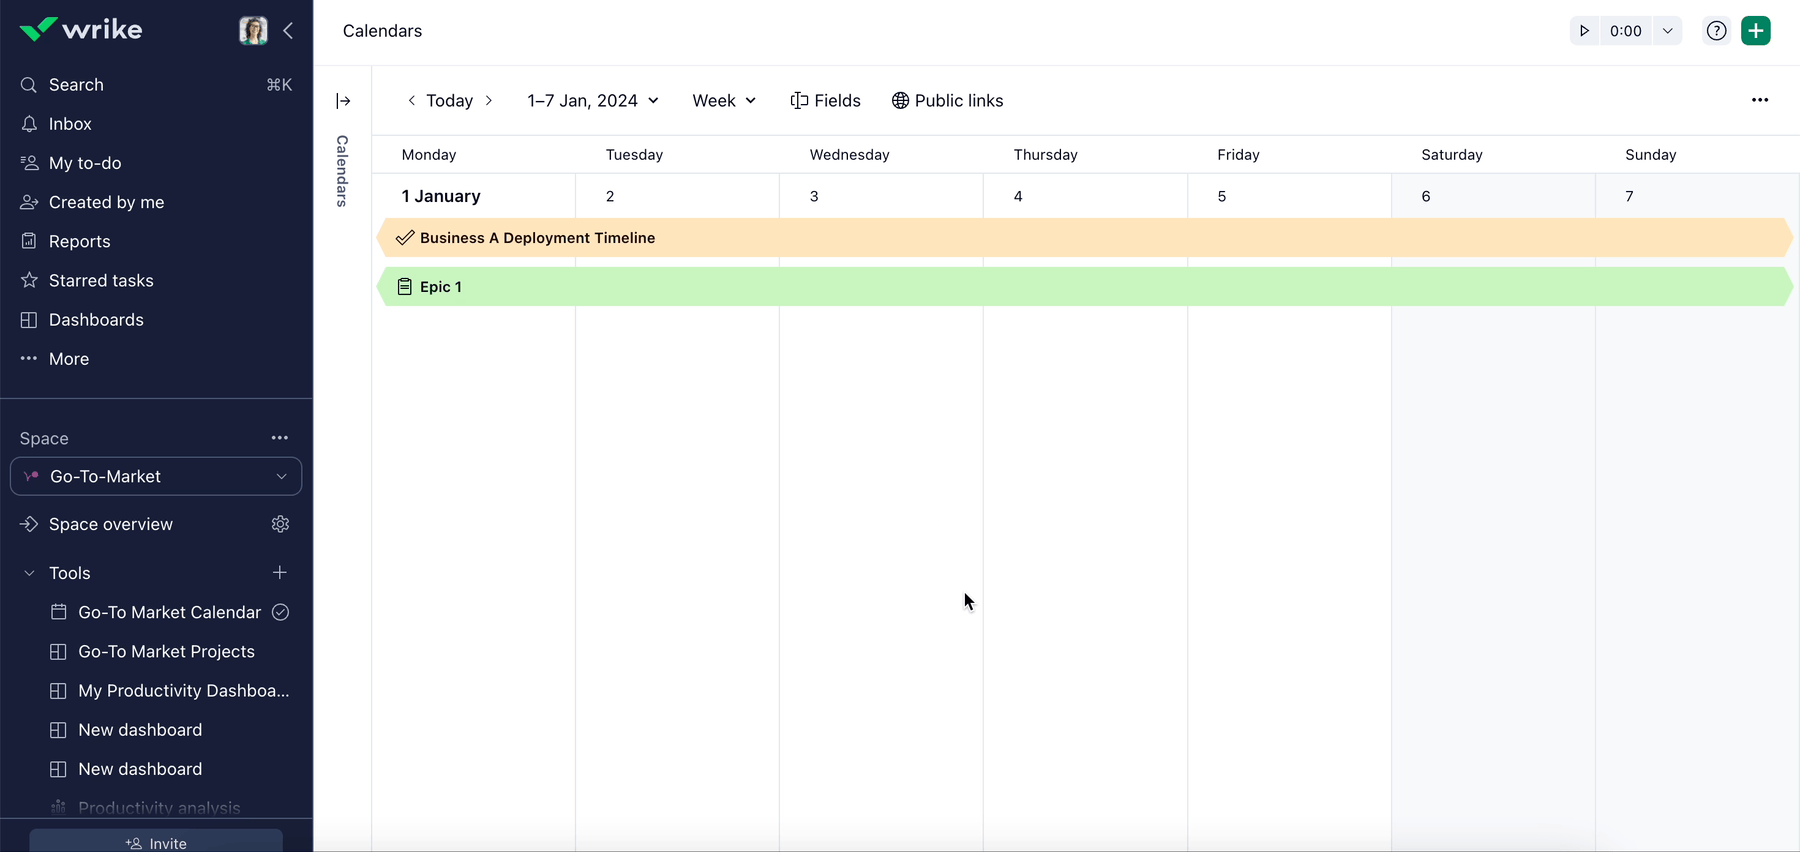
Task: Open the help question mark icon
Action: point(1716,31)
